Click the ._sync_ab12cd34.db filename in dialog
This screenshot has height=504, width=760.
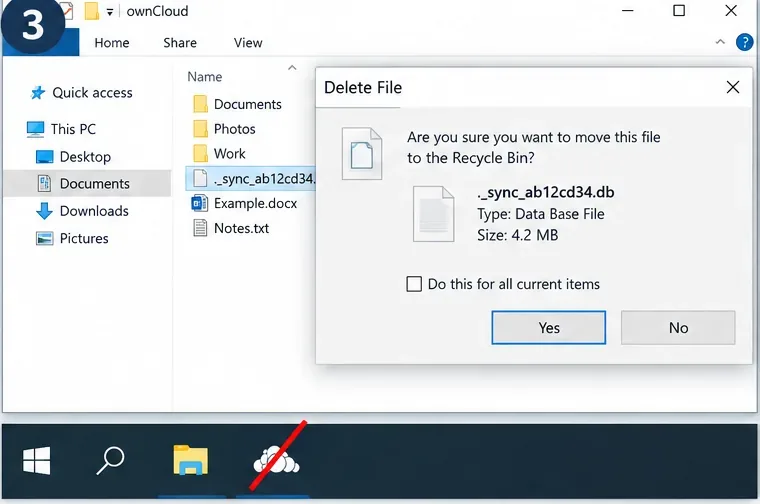[x=546, y=192]
